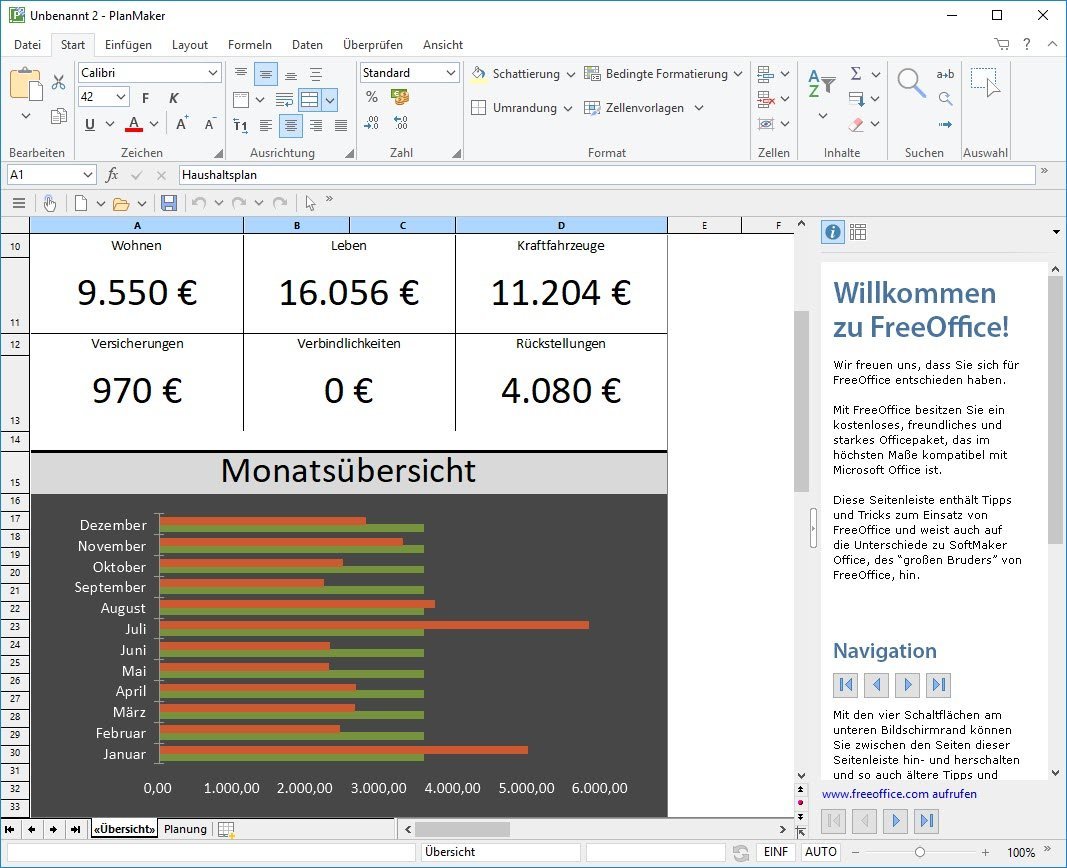Open the www.freeoffice.com aufrufen link
The image size is (1067, 868).
(x=899, y=794)
